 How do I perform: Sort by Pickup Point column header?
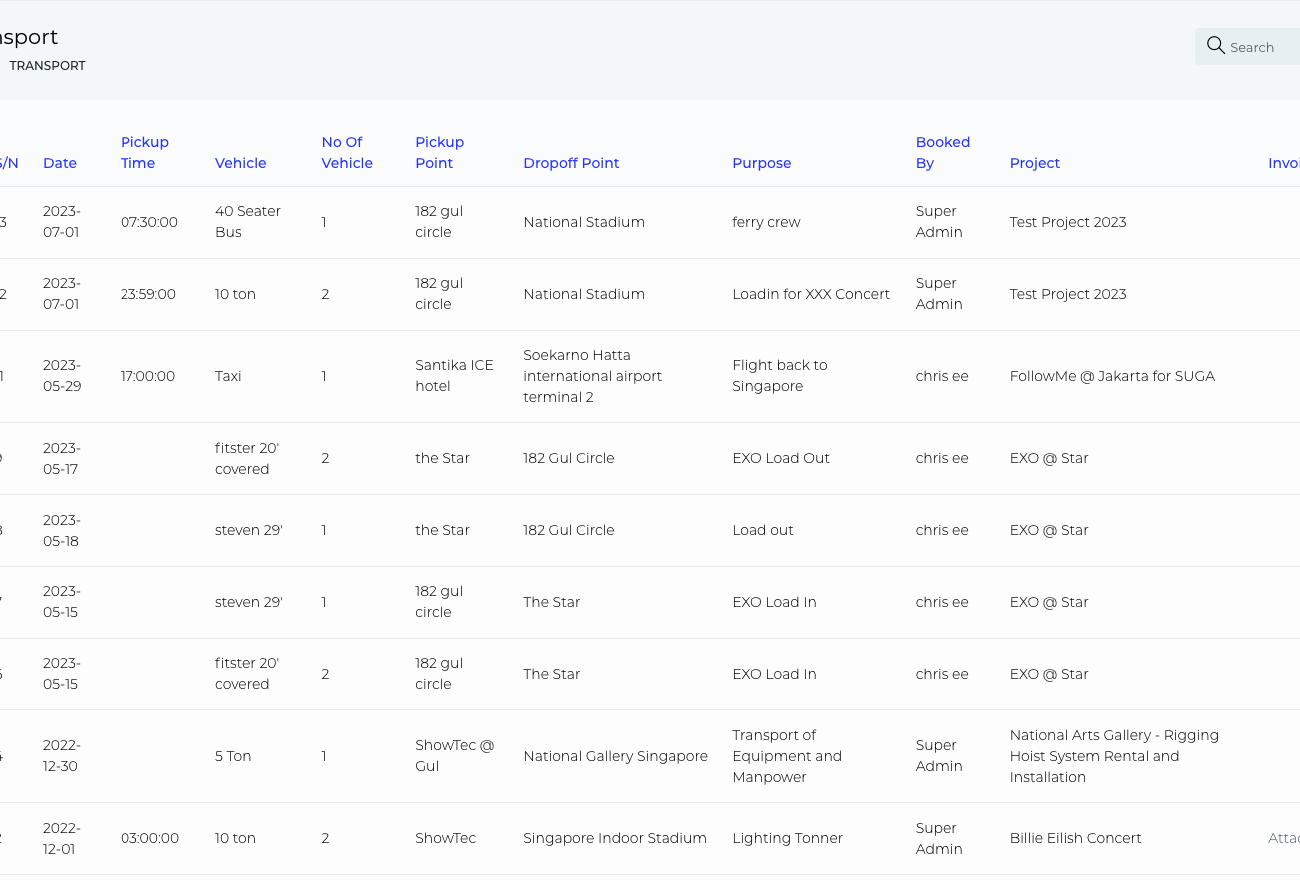[440, 153]
